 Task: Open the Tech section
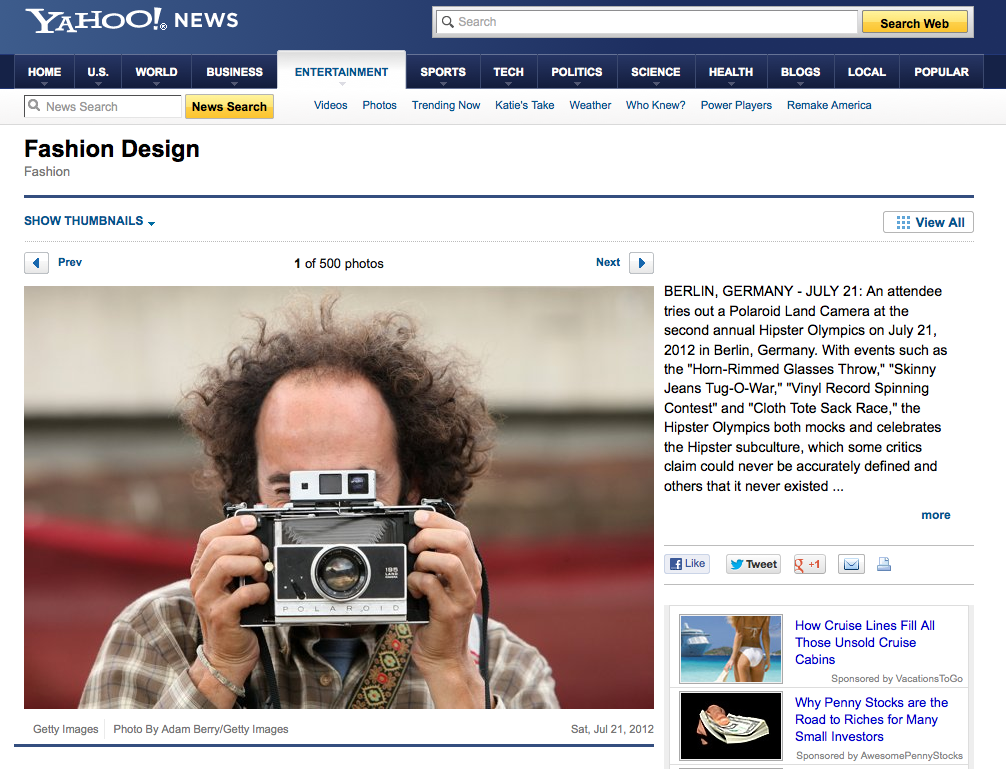(509, 72)
